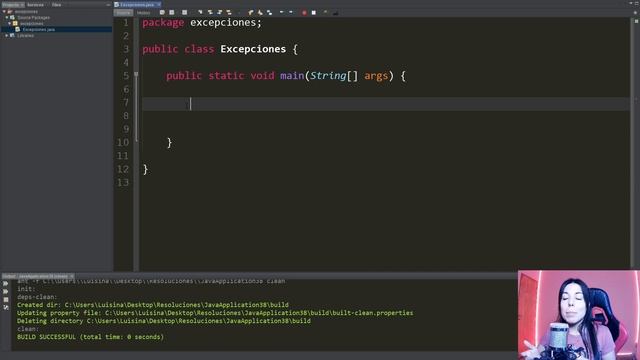The width and height of the screenshot is (640, 360).
Task: Click Find Previous Occurrence icon
Action: click(x=210, y=13)
